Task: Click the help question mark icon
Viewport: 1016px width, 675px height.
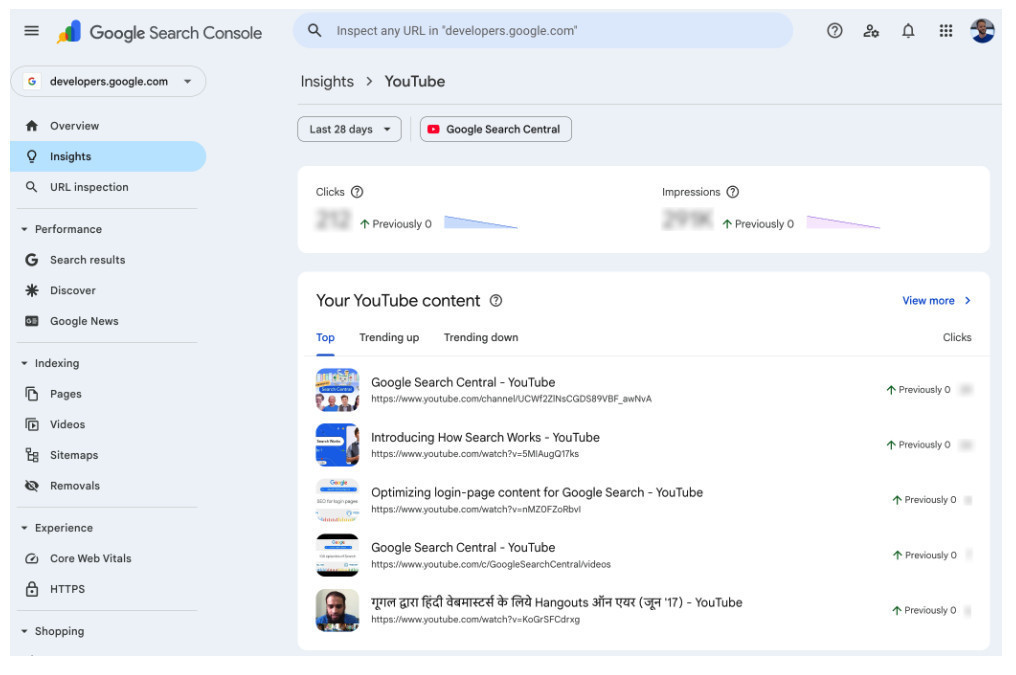Action: pyautogui.click(x=834, y=31)
